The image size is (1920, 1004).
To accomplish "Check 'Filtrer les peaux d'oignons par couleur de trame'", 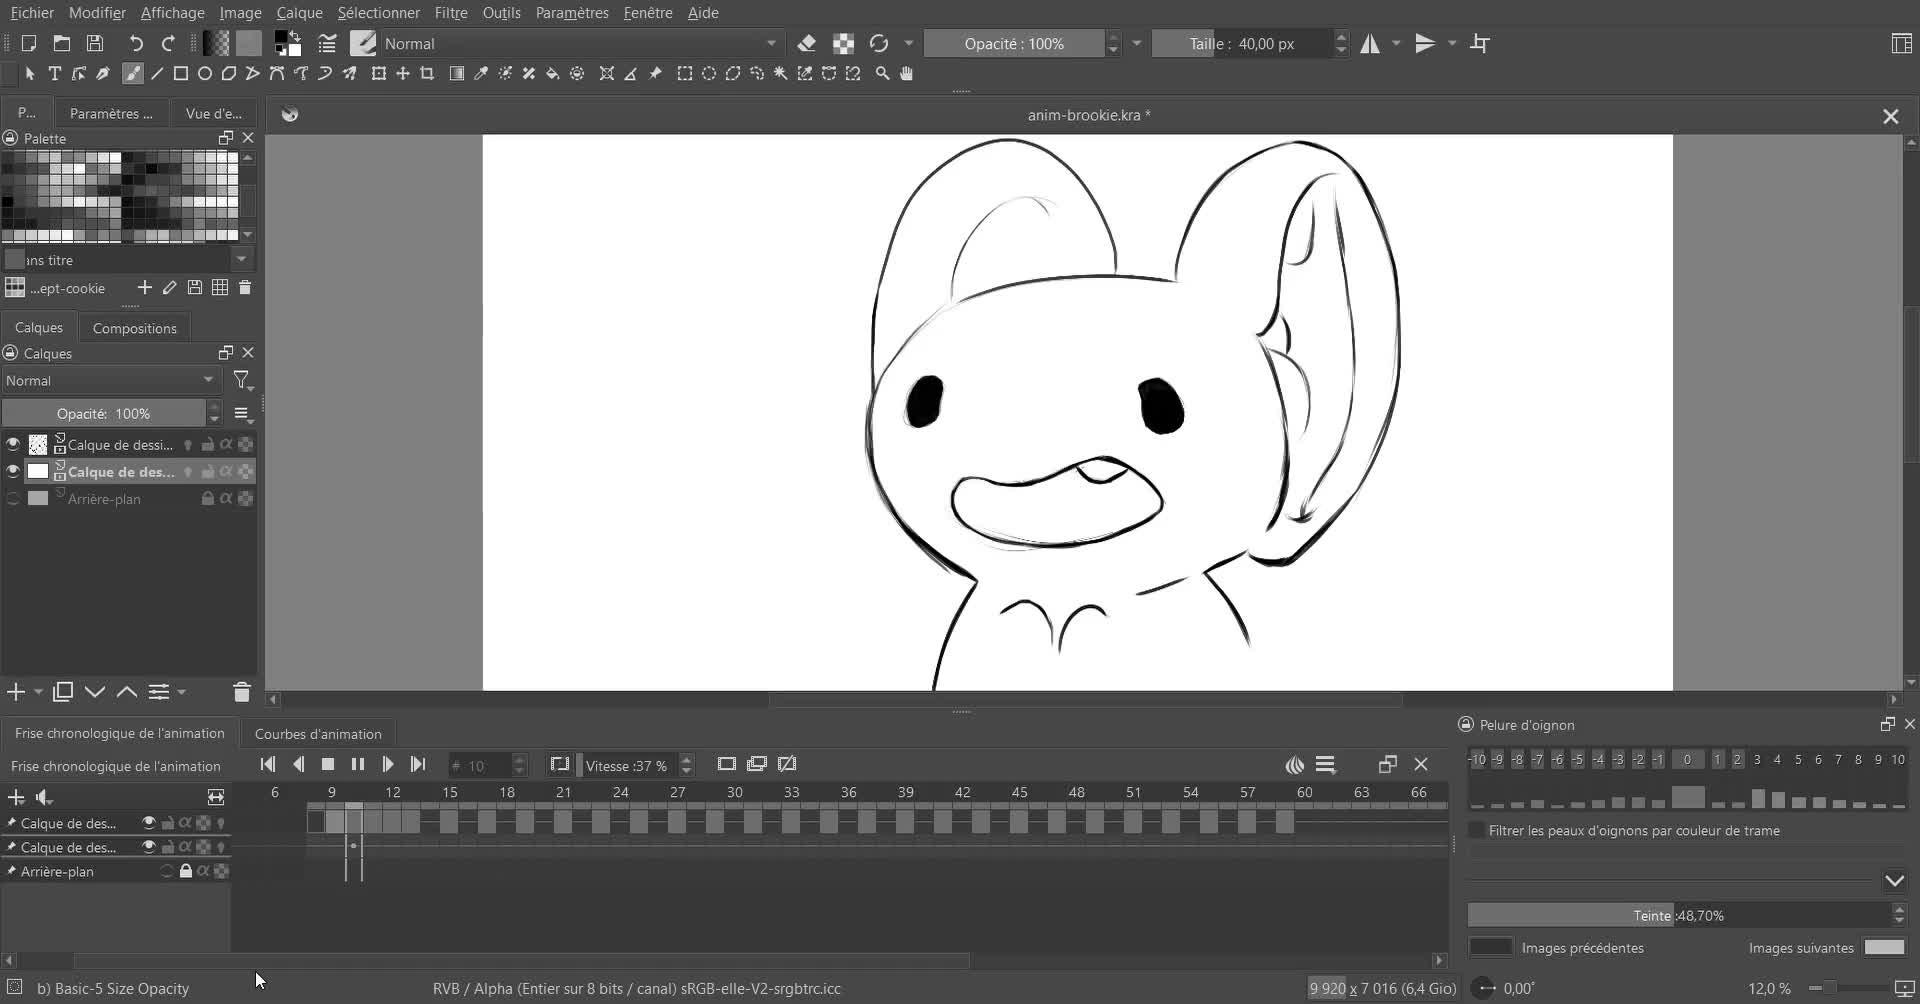I will click(x=1477, y=830).
